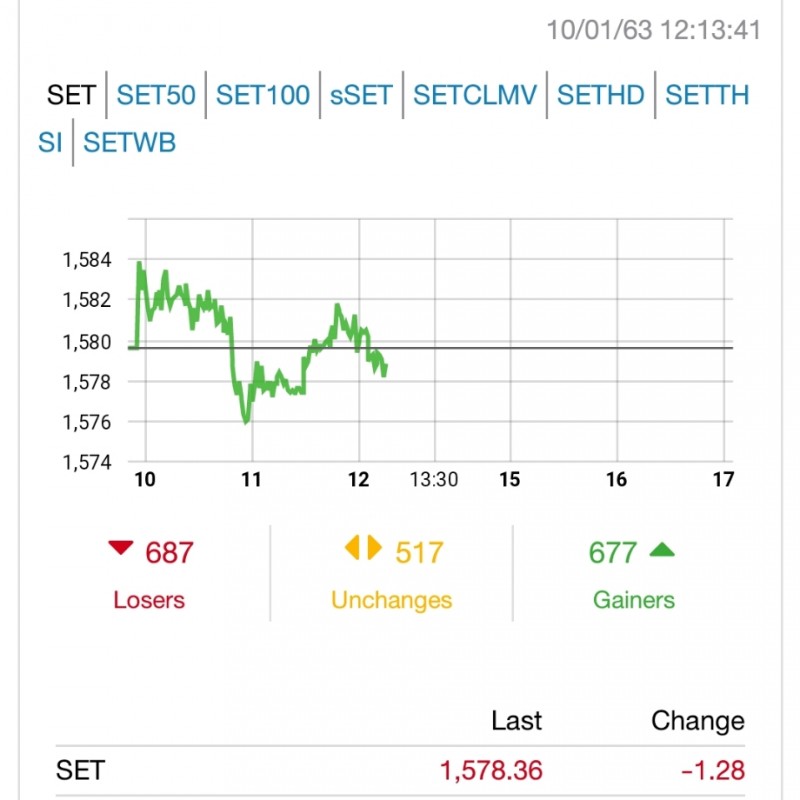Select the SET index tab
Viewport: 800px width, 800px height.
(71, 96)
